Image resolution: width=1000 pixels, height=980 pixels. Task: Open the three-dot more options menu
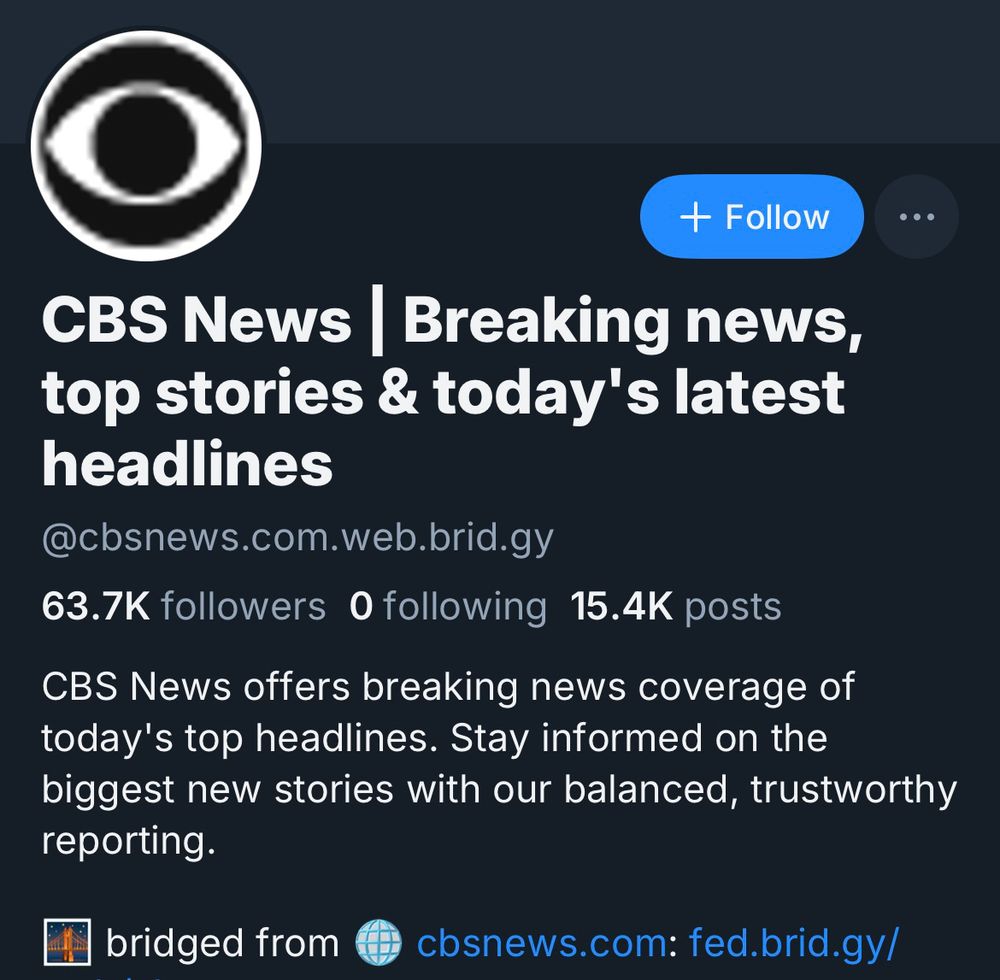(916, 217)
